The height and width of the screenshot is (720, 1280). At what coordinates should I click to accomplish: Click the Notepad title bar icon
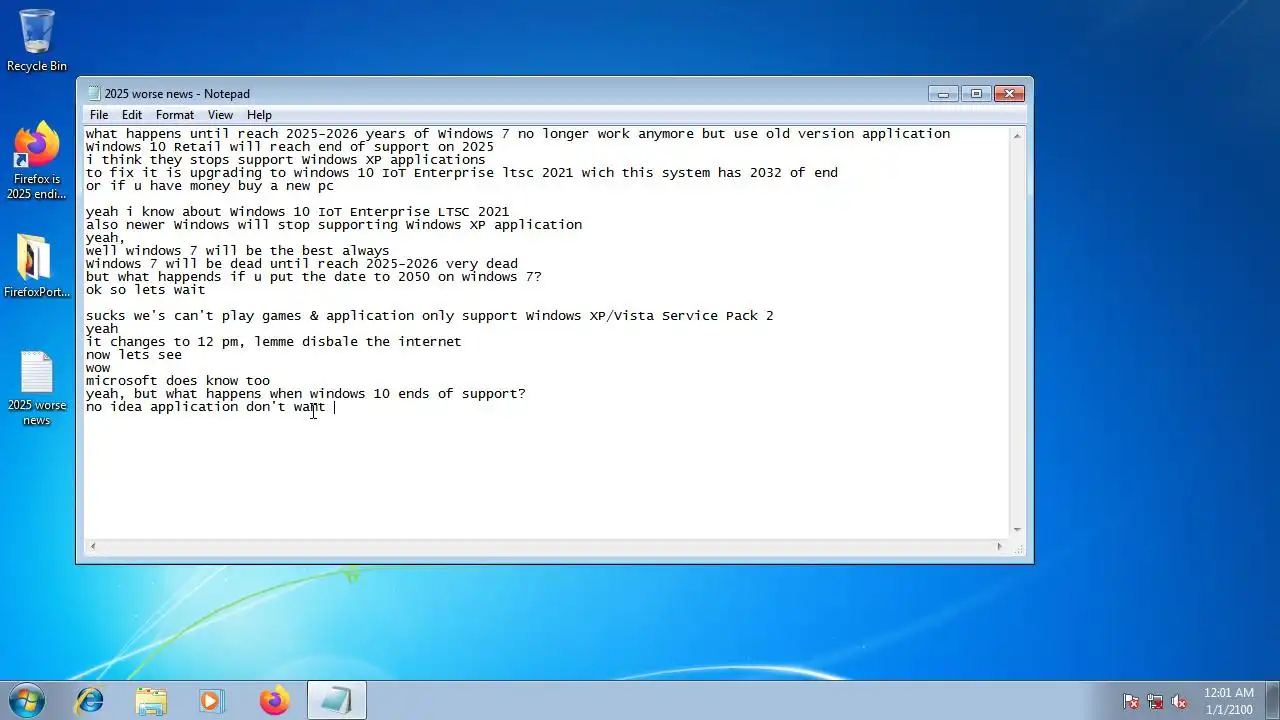pos(94,94)
